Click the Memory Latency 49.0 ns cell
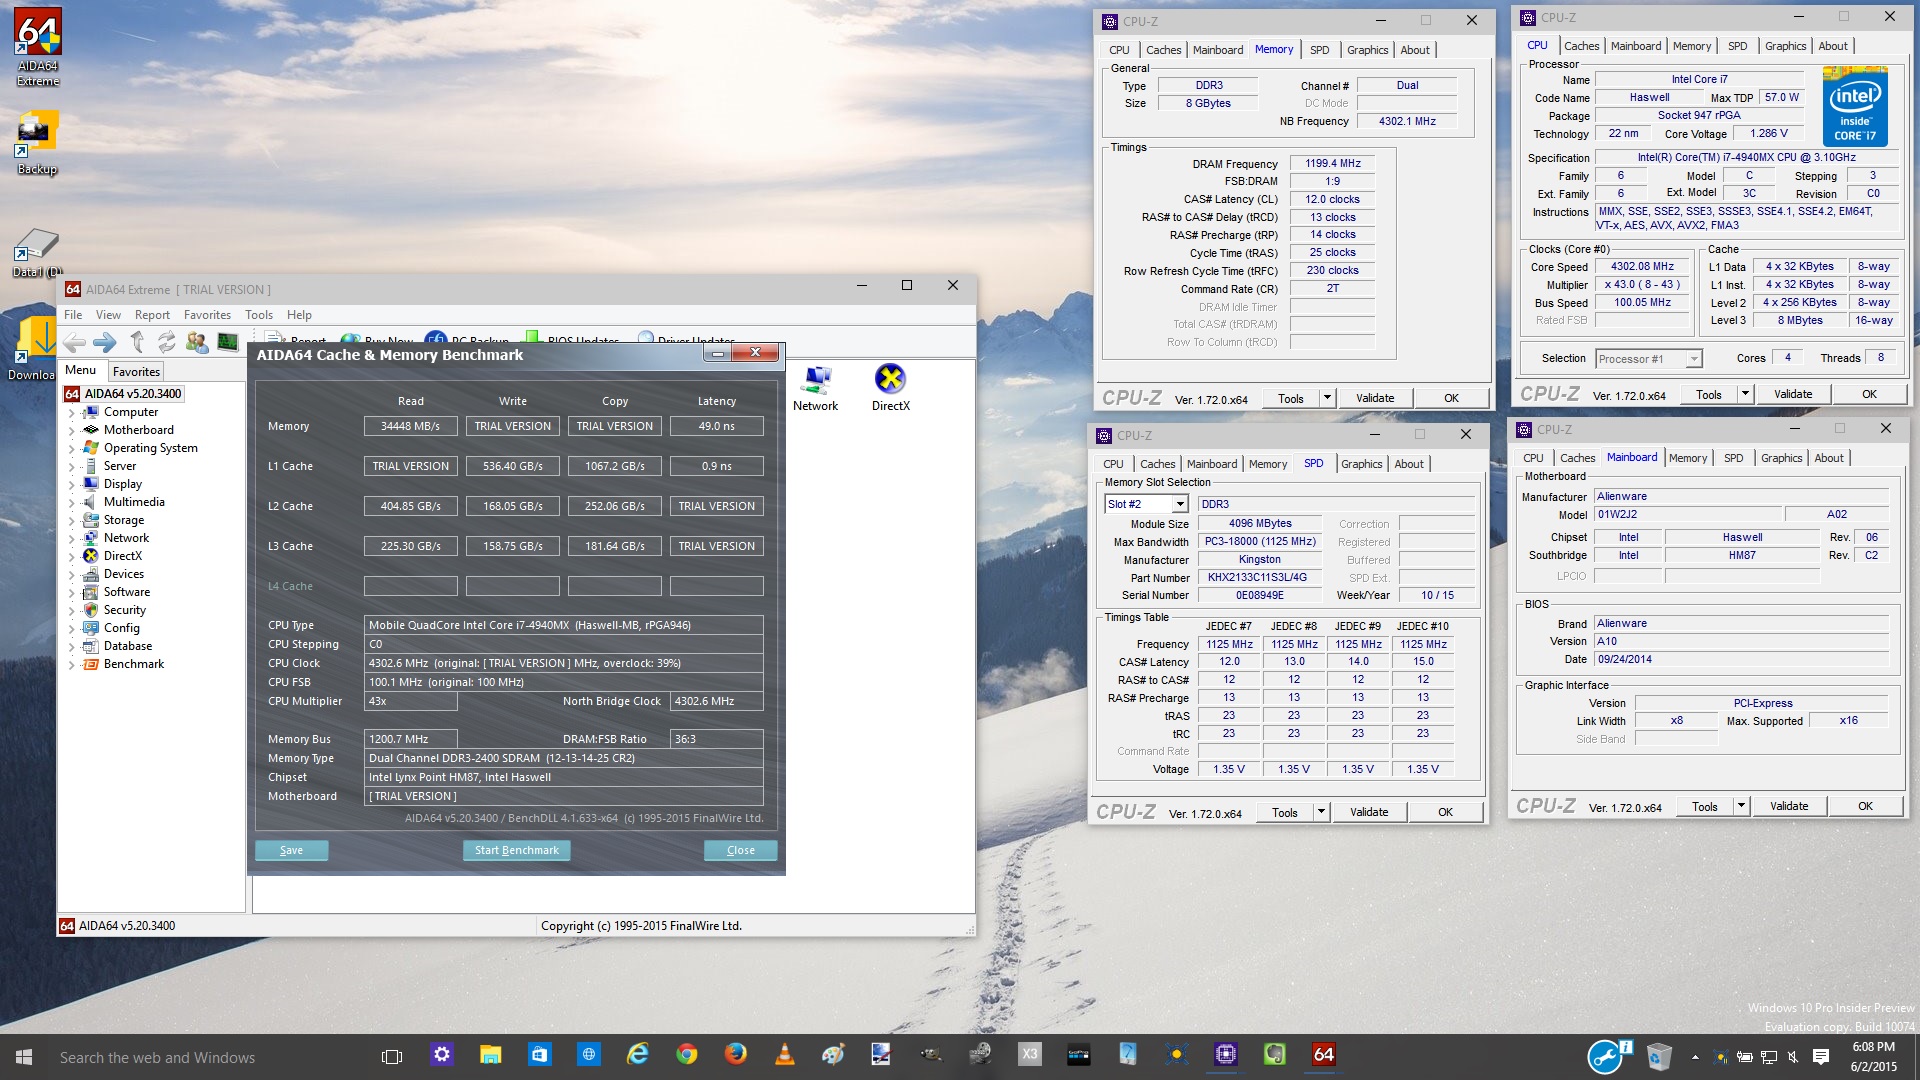The width and height of the screenshot is (1920, 1080). point(717,426)
